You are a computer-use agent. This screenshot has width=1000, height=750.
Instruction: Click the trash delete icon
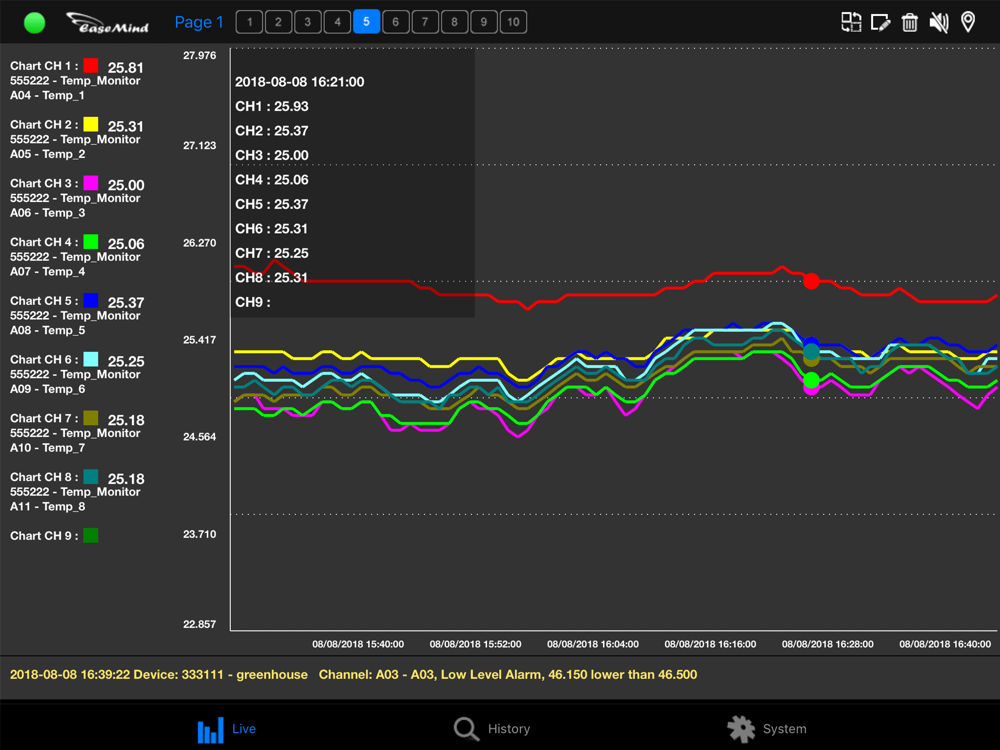pyautogui.click(x=909, y=22)
